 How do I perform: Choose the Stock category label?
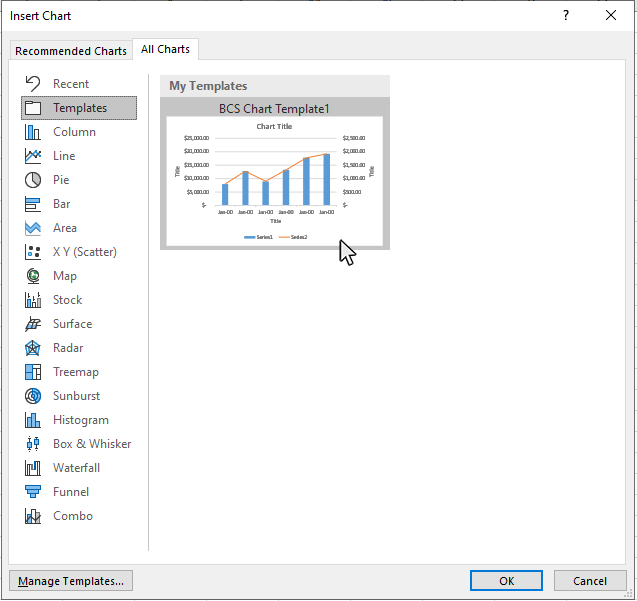click(67, 300)
